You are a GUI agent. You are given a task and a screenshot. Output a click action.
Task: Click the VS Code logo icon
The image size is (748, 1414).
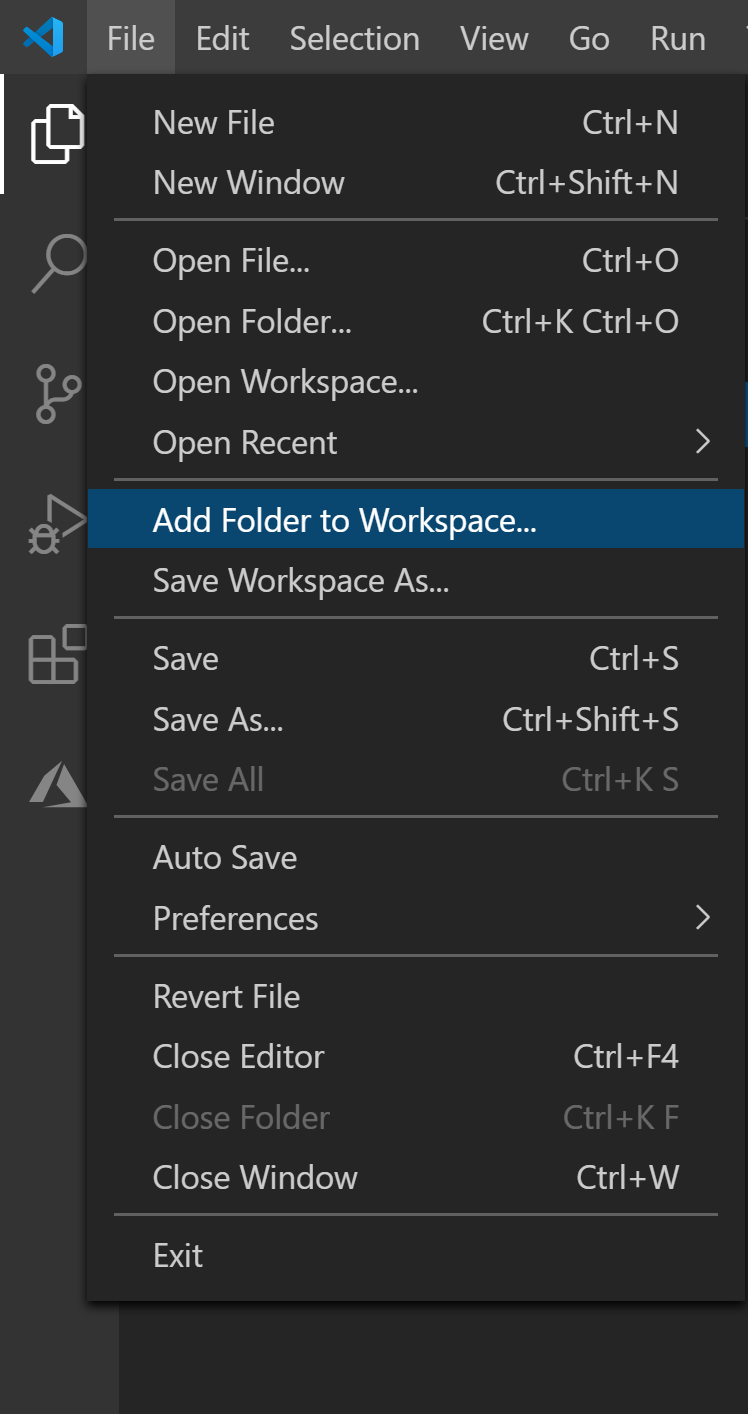pos(43,38)
